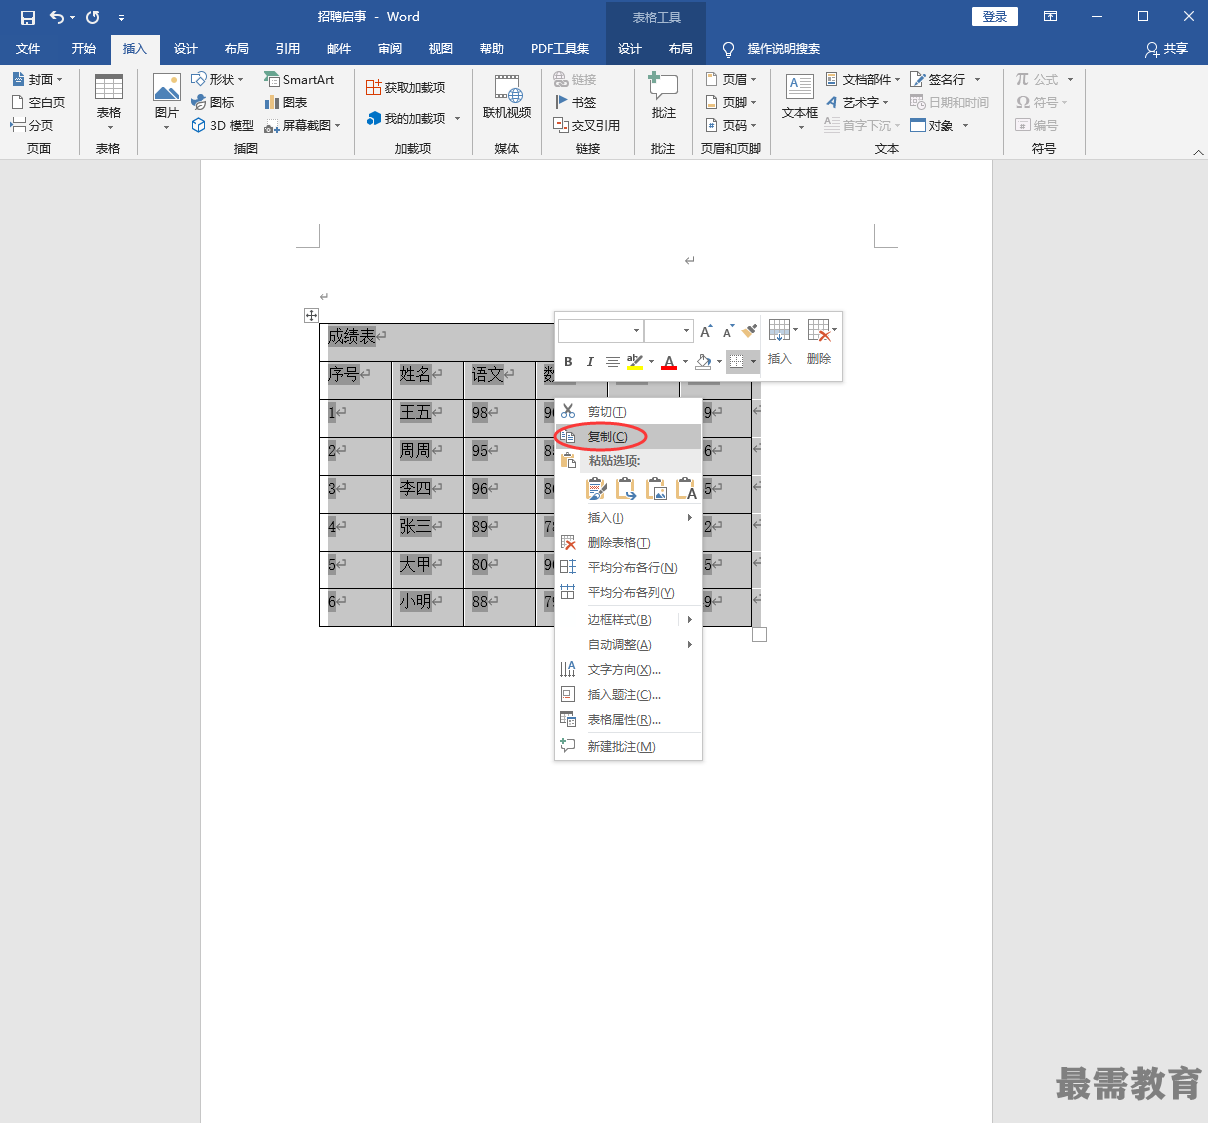Click the table resize handle
The height and width of the screenshot is (1123, 1208).
759,634
